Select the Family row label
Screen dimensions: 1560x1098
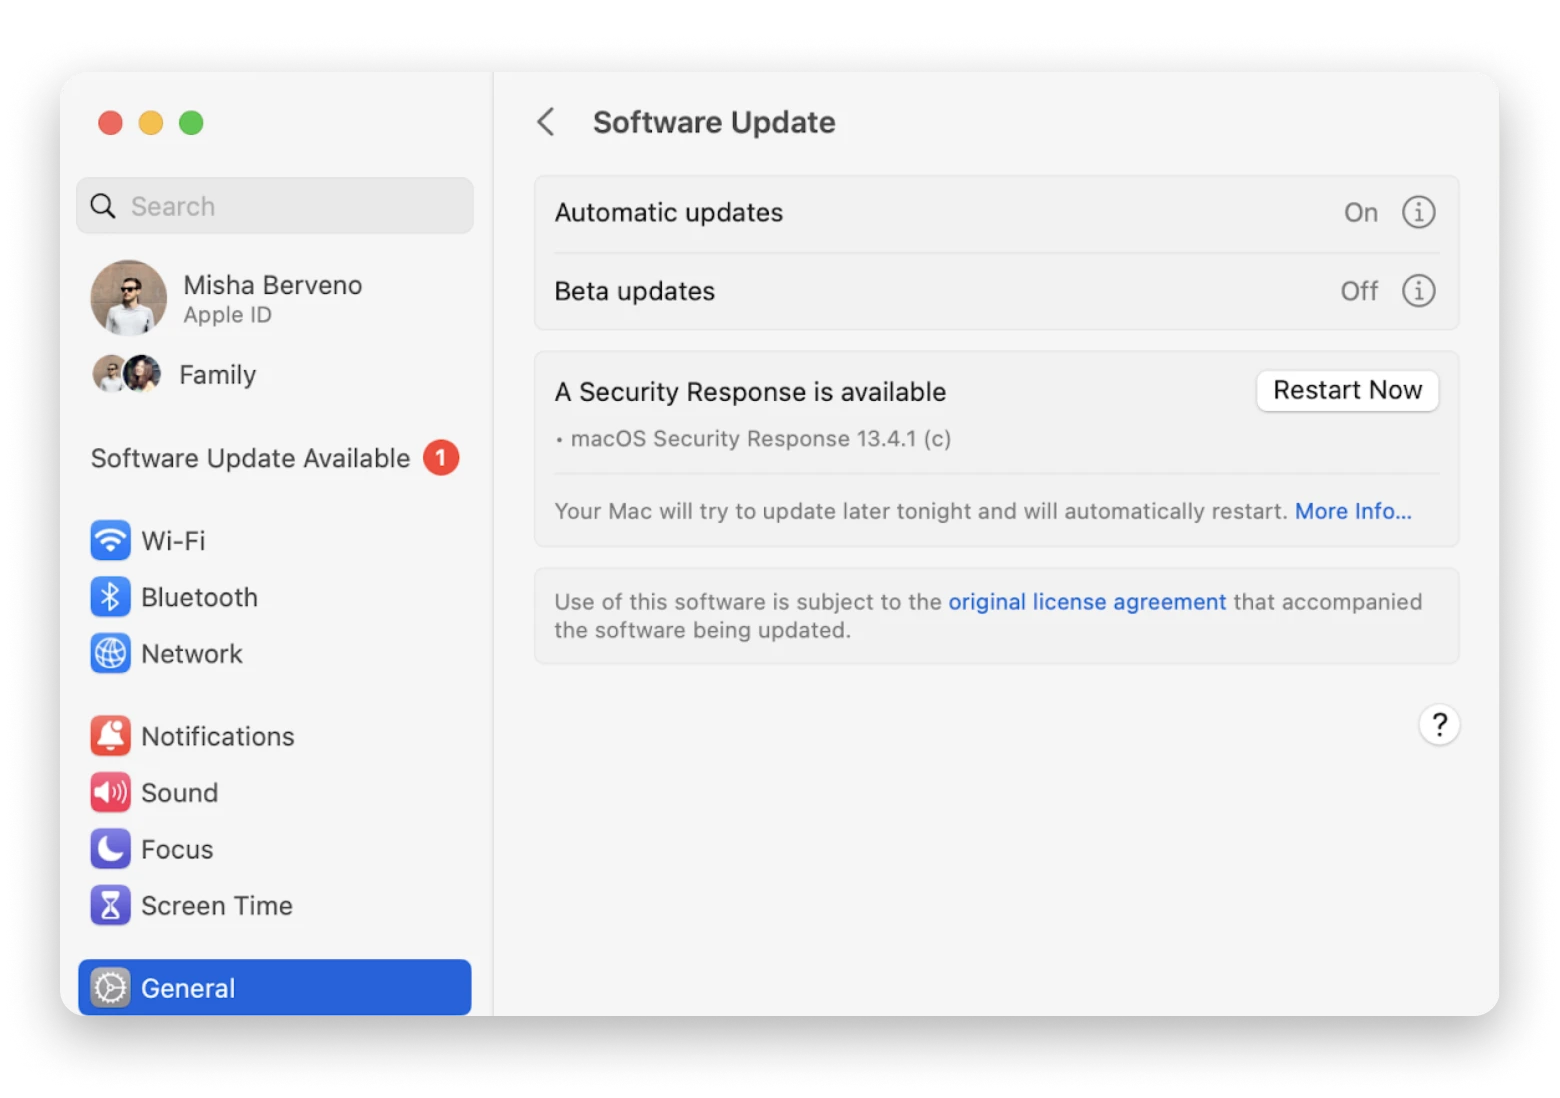[x=218, y=375]
